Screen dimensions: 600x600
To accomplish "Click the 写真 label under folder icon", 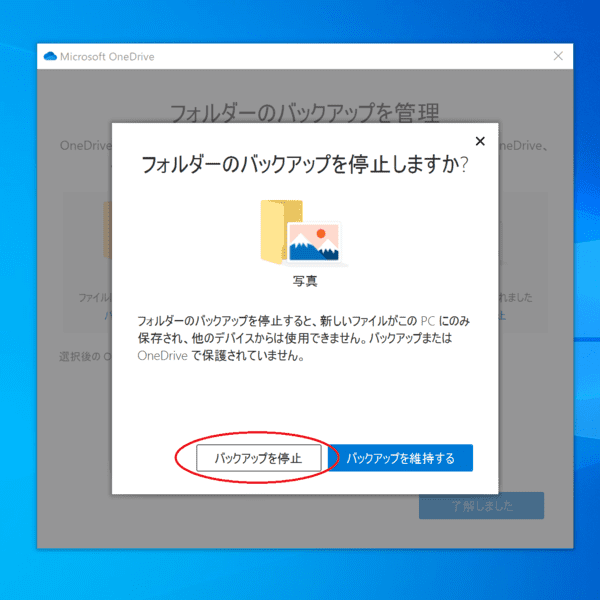I will 305,281.
